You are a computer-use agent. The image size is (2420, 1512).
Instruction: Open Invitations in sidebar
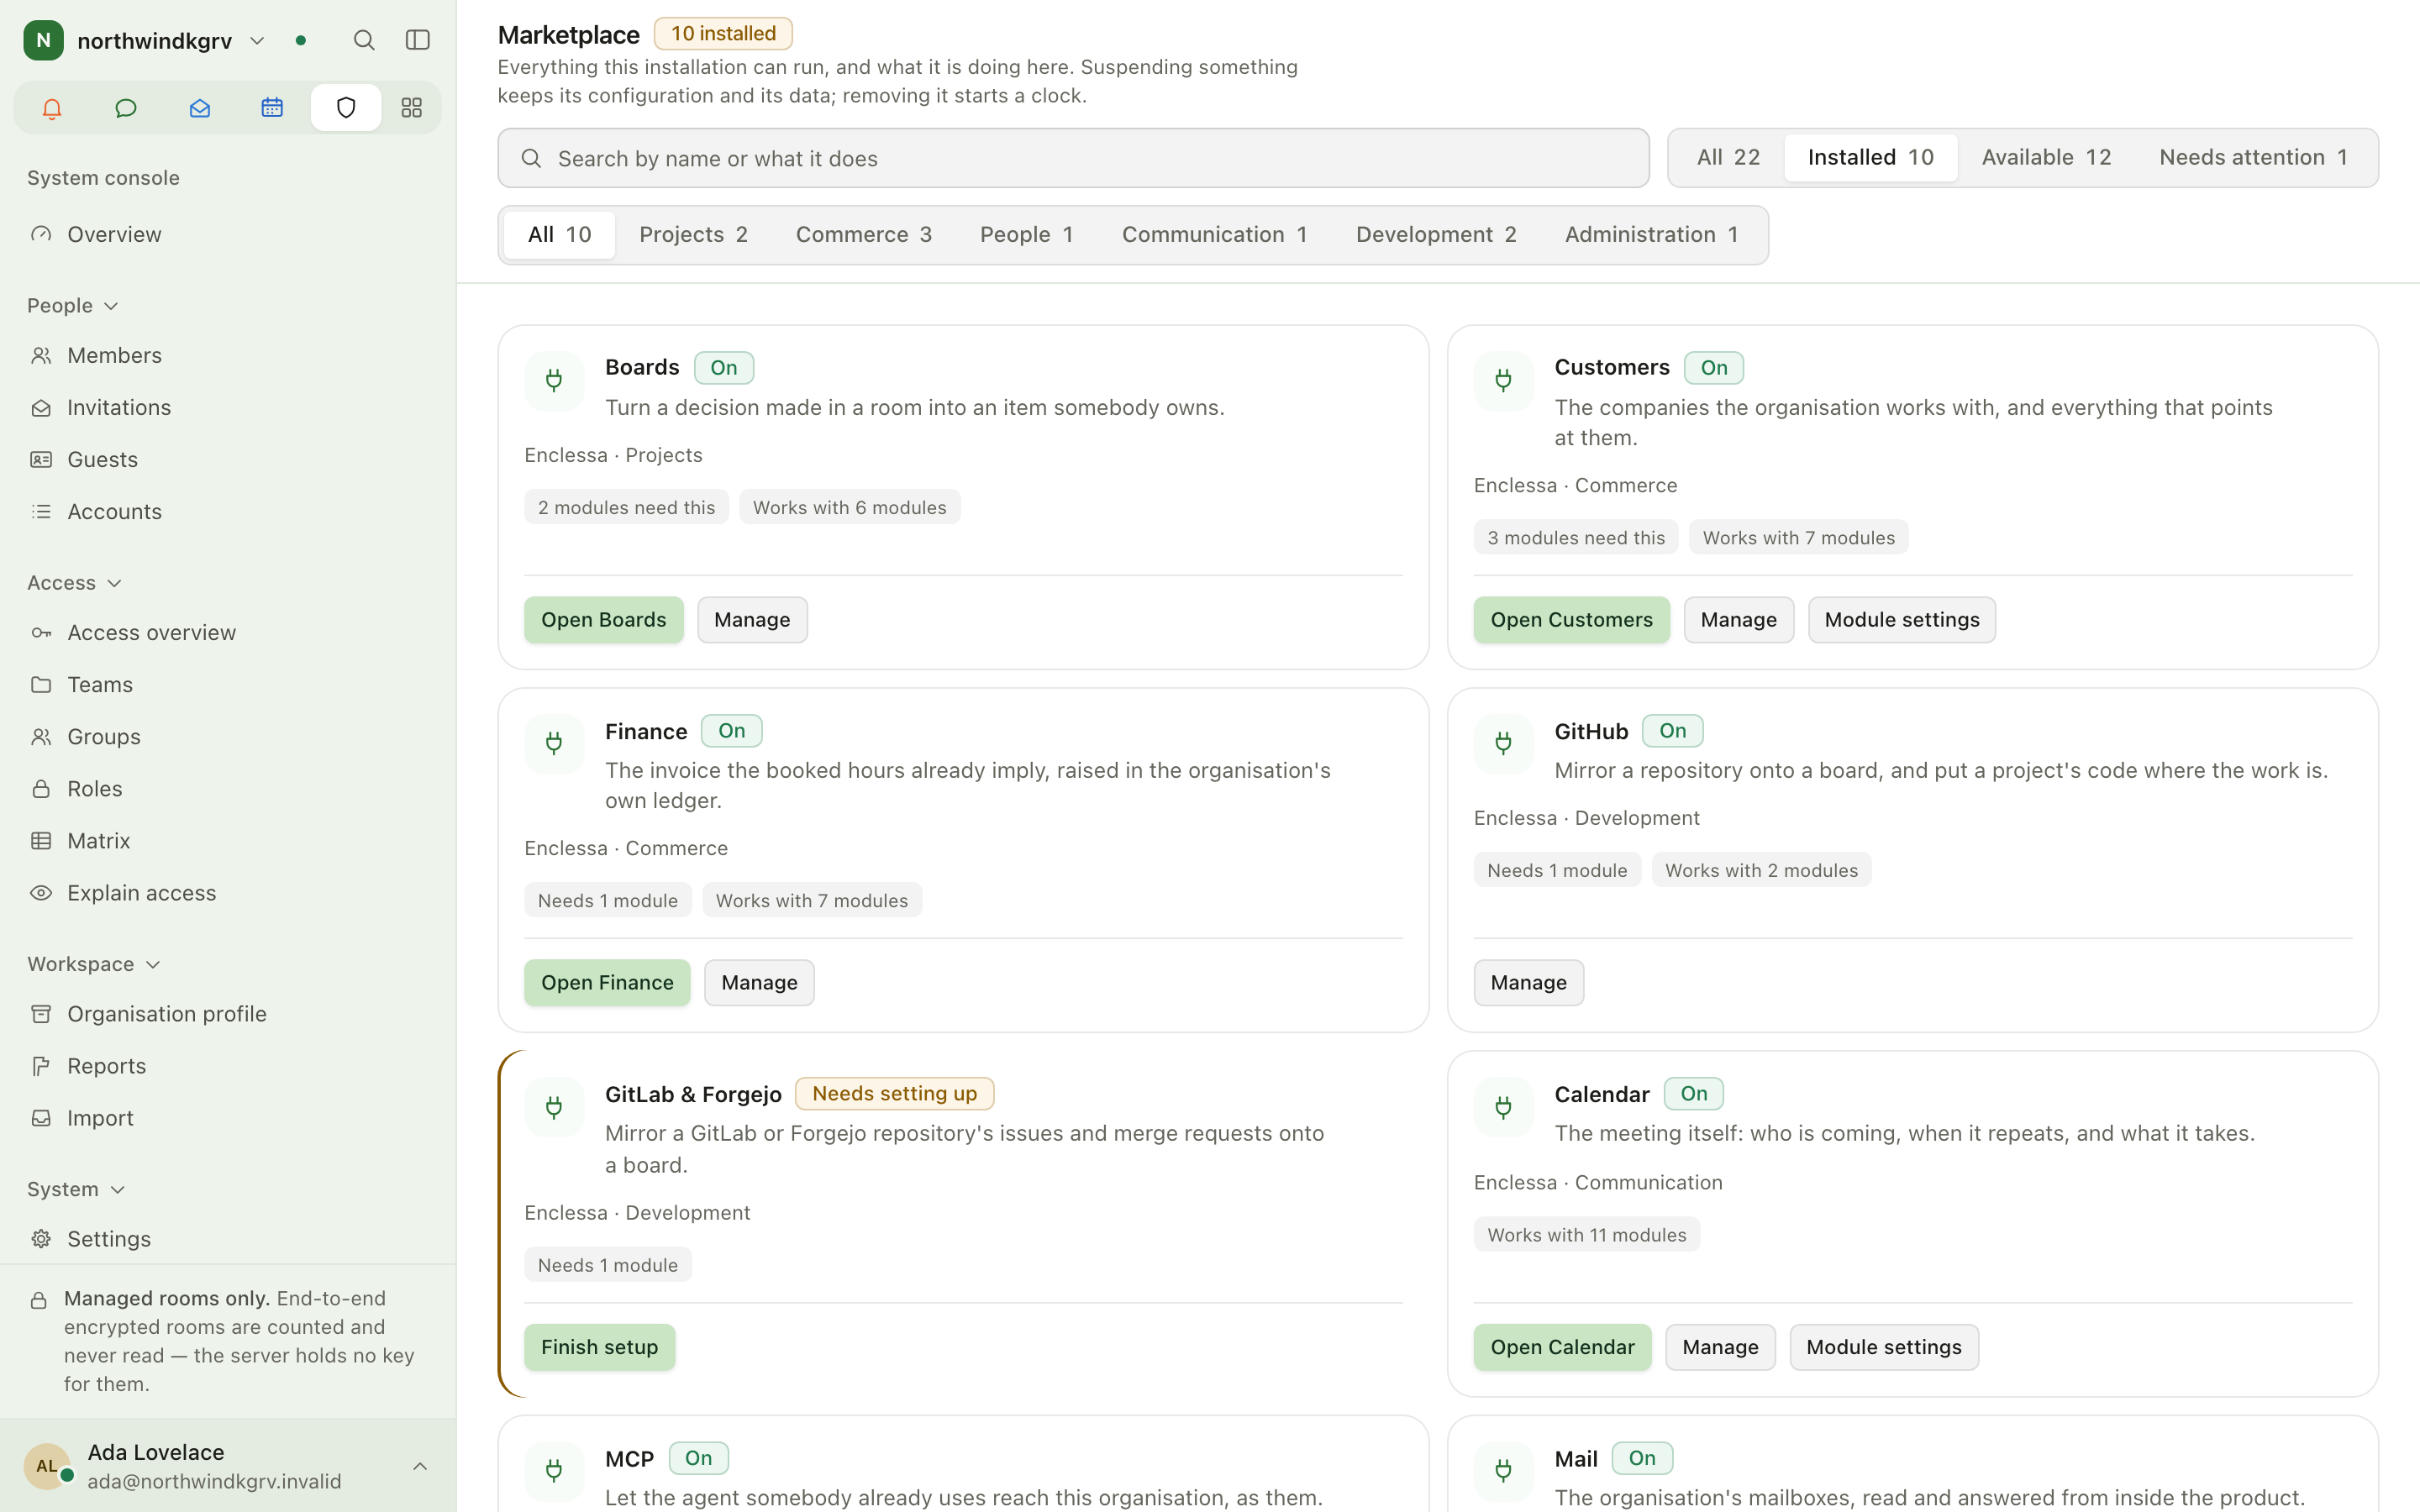[228, 407]
